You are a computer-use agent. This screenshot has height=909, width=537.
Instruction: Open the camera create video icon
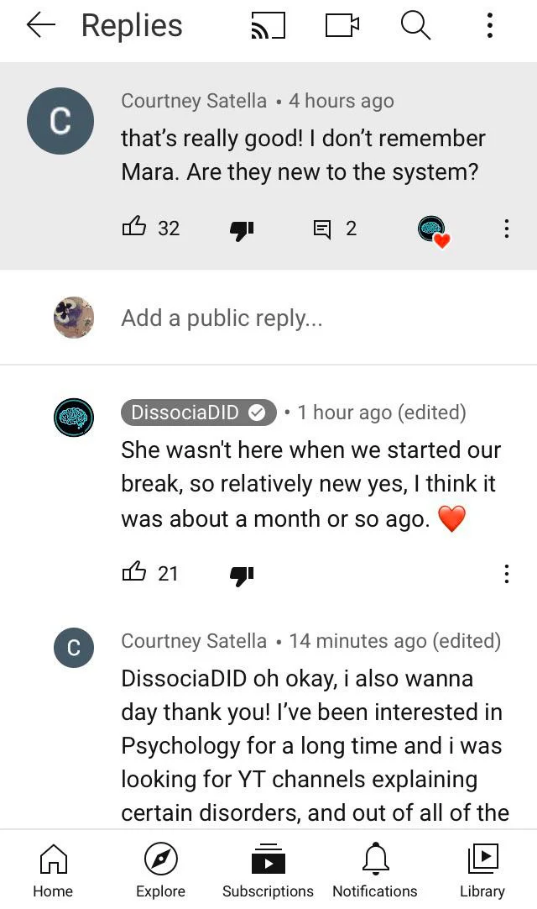click(x=342, y=26)
